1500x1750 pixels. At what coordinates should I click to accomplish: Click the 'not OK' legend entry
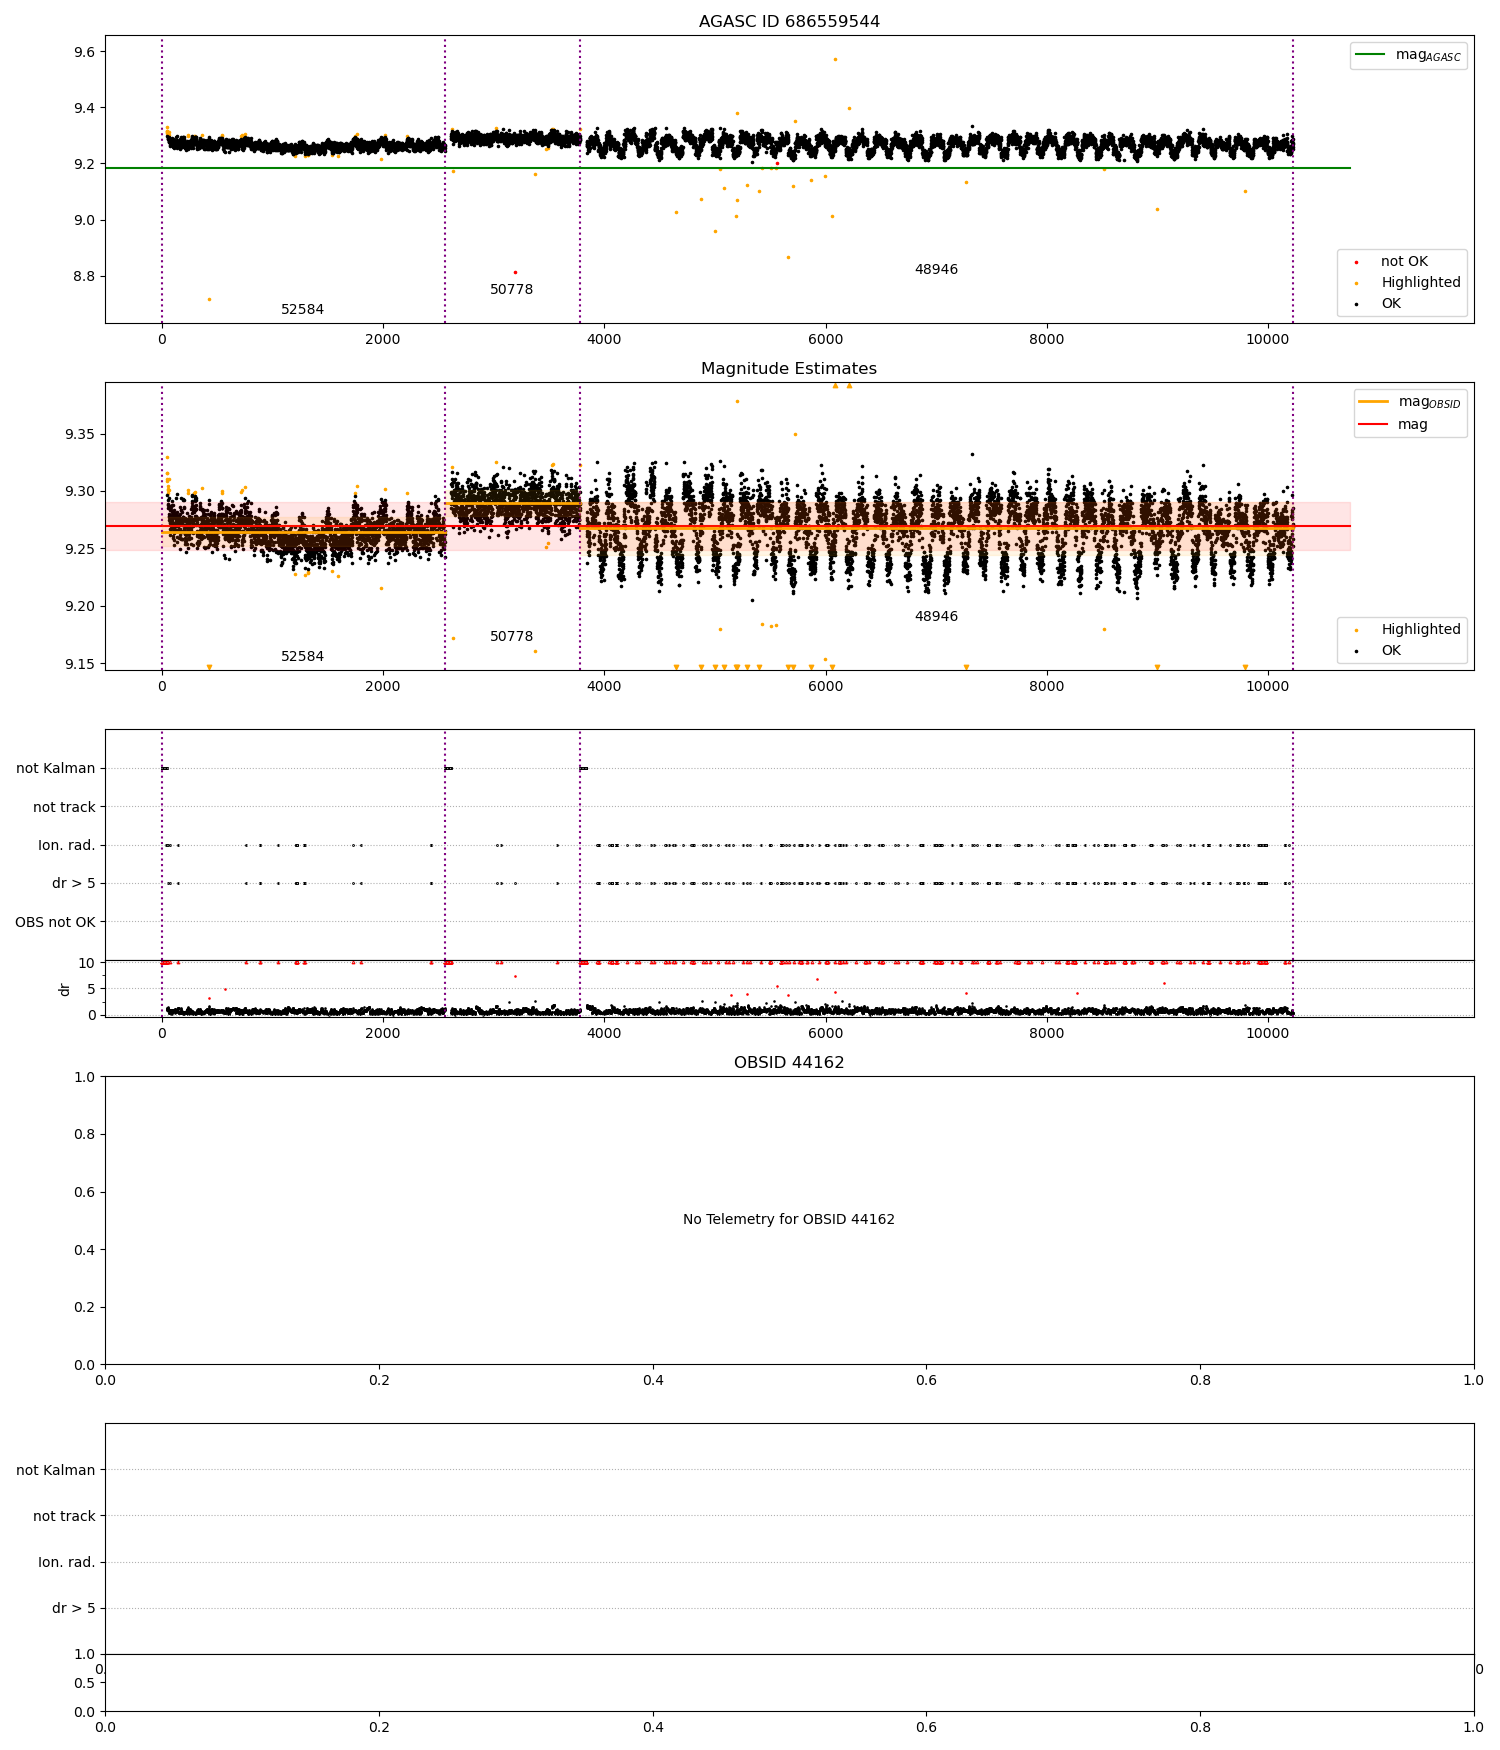[1392, 262]
